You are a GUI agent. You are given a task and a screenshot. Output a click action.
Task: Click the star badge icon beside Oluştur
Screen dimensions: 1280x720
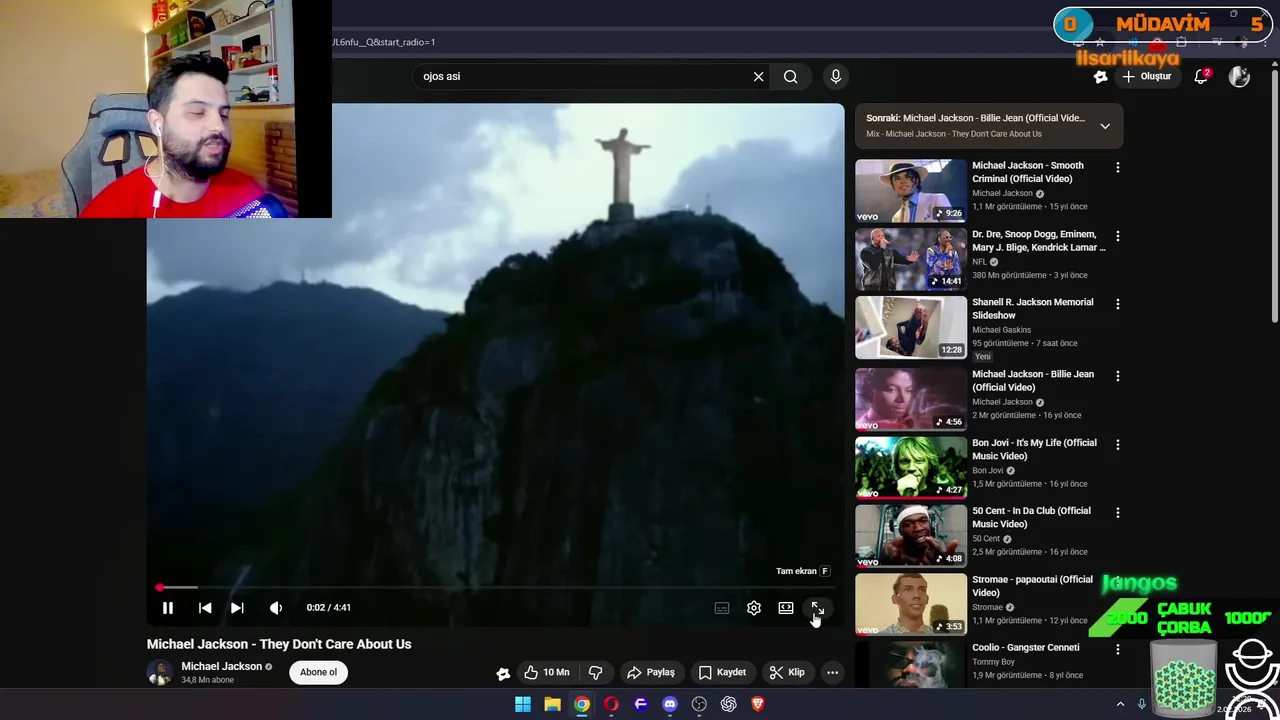[1101, 77]
